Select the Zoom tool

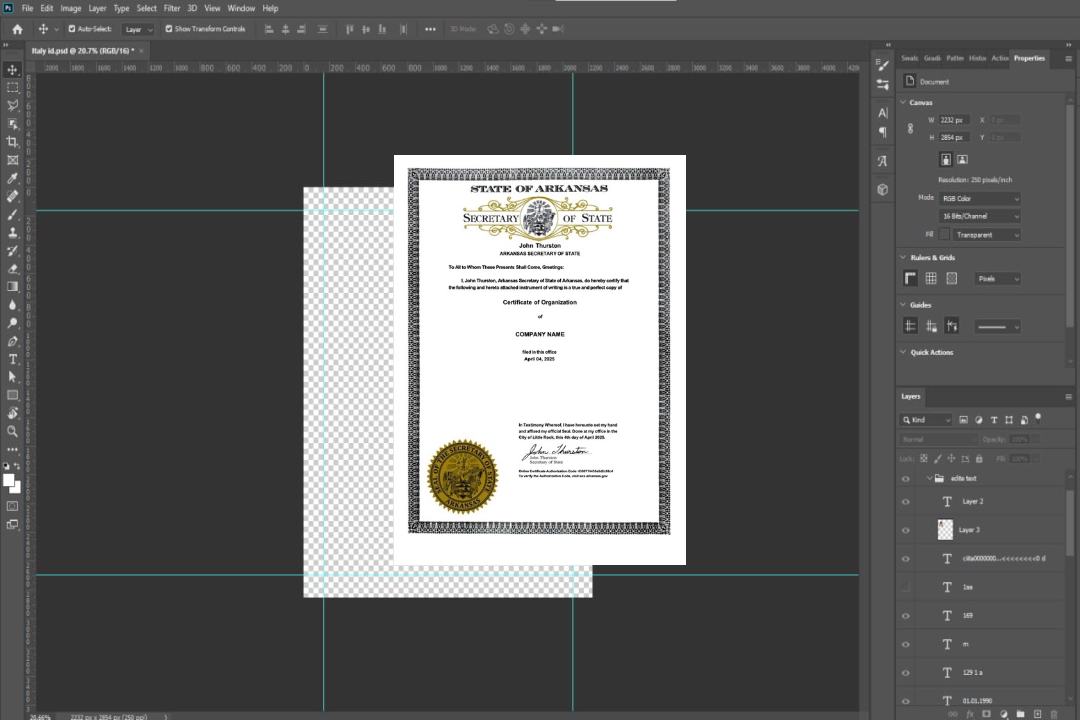pos(12,431)
